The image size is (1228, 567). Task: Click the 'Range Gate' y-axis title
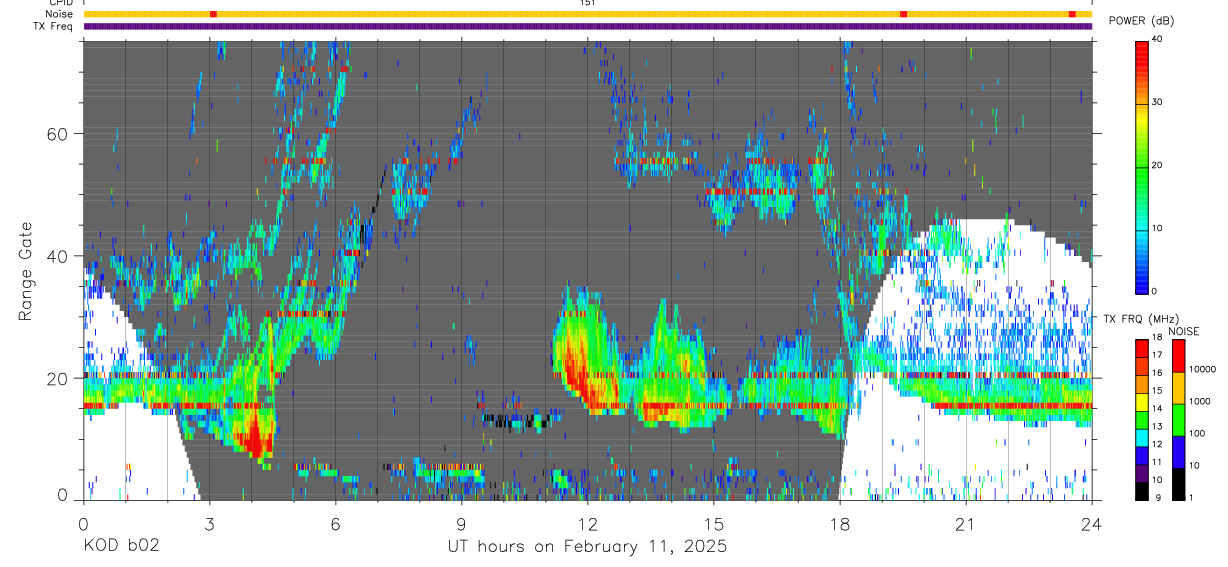(25, 269)
